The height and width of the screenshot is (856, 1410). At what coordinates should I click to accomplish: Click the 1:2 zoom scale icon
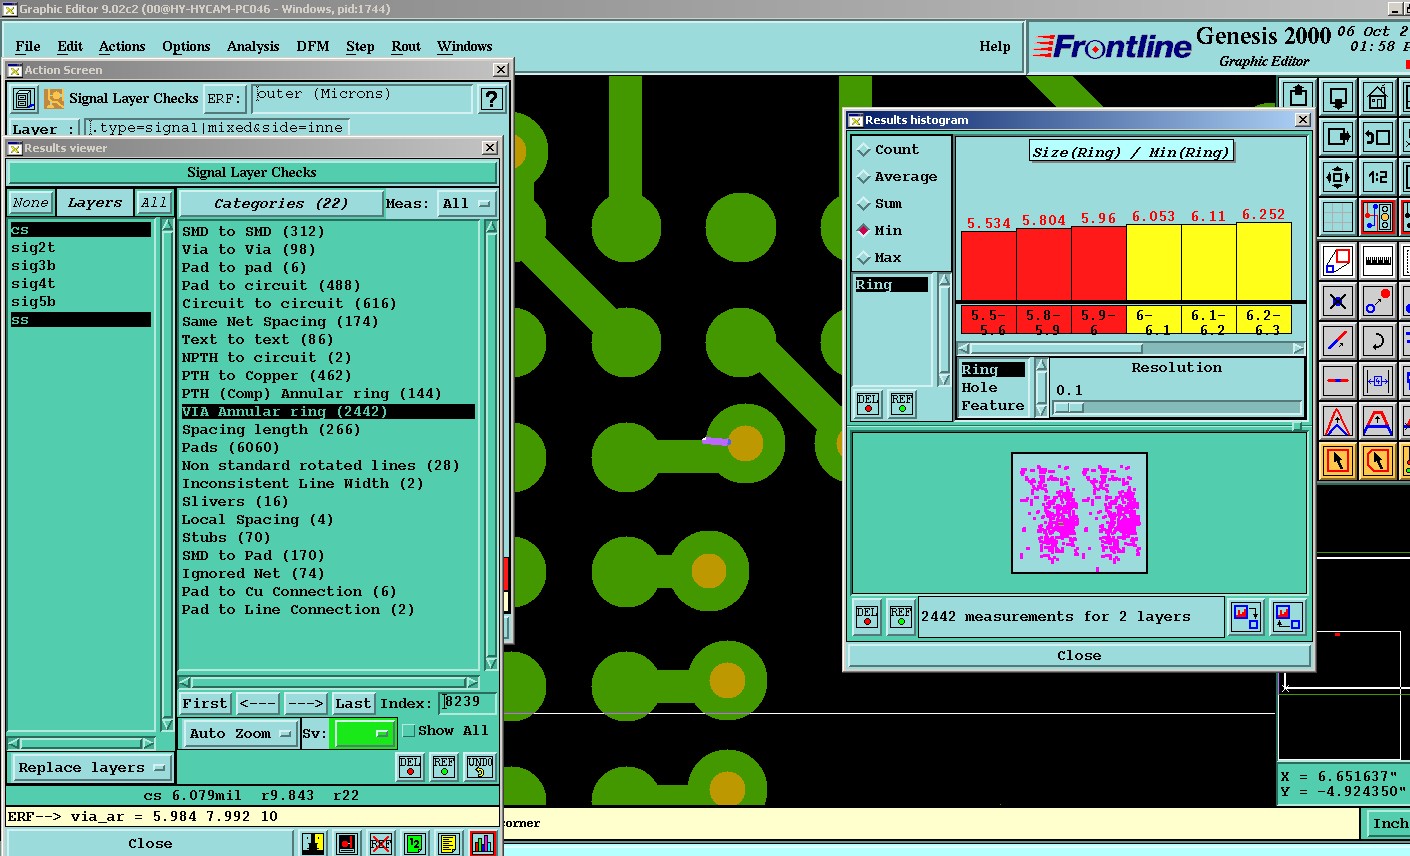(1378, 177)
